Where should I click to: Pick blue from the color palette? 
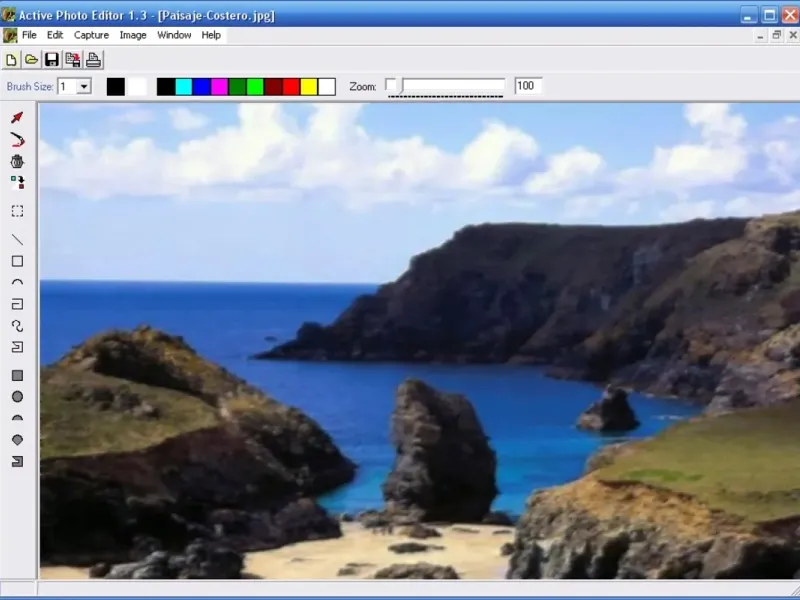point(202,87)
